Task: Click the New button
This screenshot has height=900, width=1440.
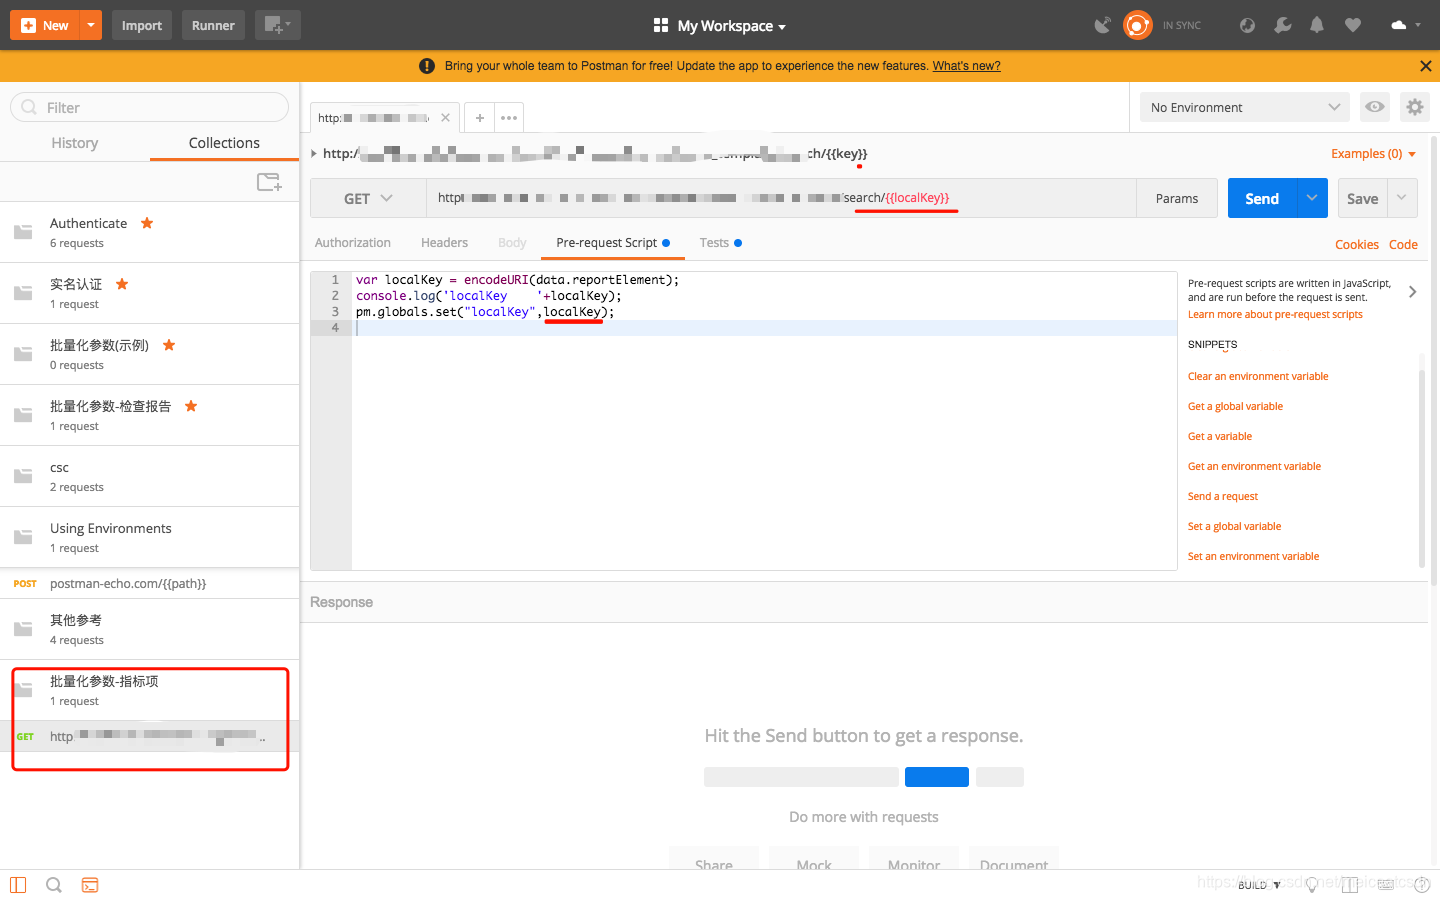Action: [44, 25]
